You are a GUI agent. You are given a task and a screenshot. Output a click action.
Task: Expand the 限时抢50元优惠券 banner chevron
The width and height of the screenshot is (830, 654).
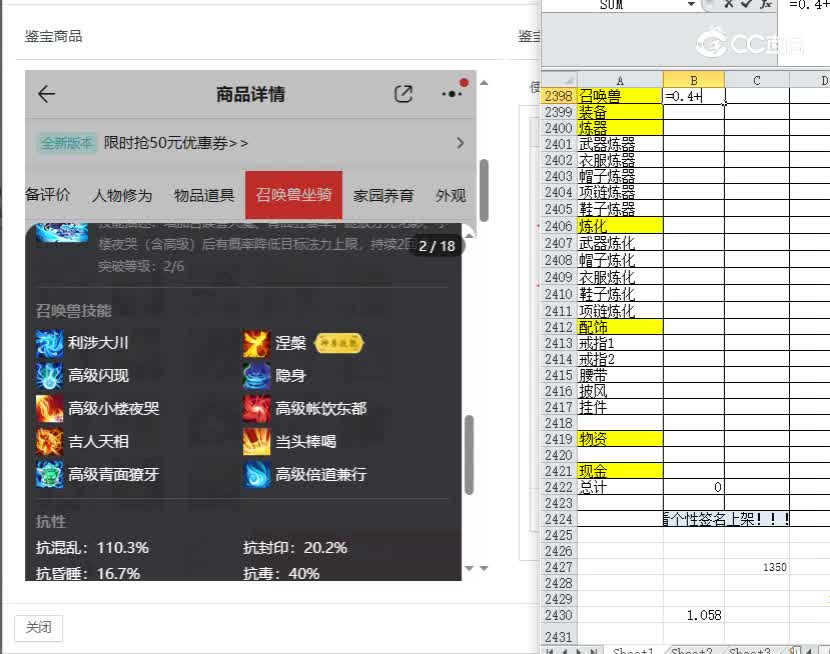pos(460,143)
